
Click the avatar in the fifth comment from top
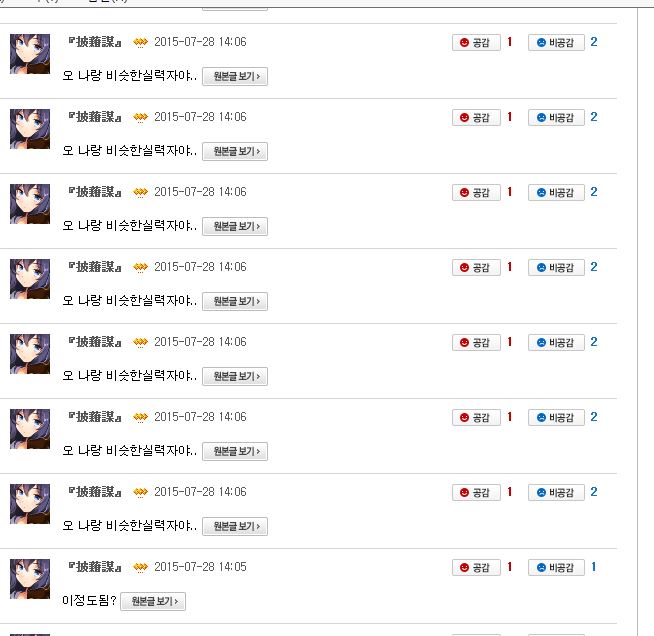point(30,354)
